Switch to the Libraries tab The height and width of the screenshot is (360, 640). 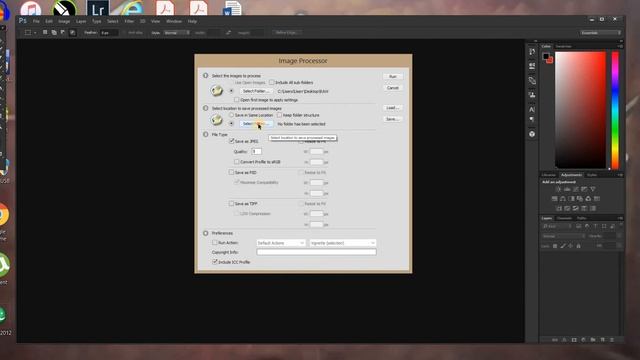tap(549, 175)
